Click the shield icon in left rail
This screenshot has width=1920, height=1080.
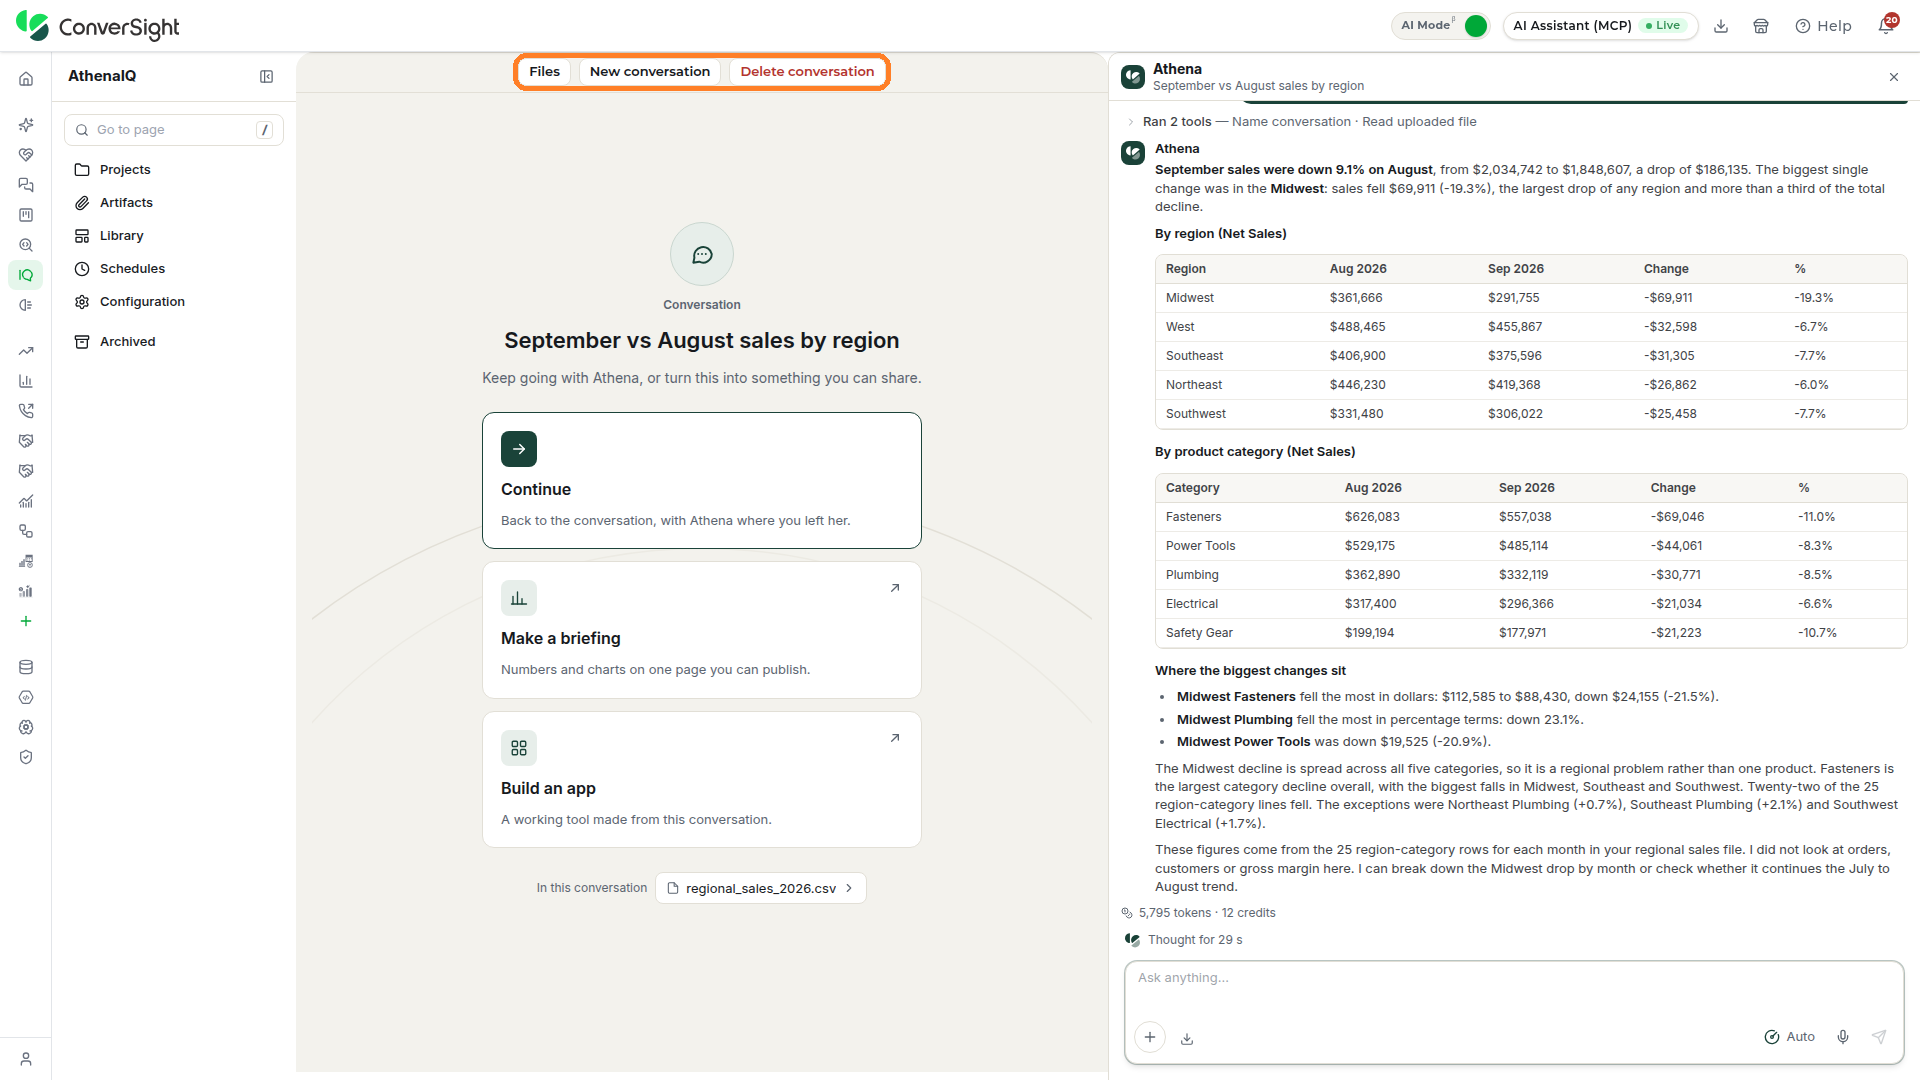point(26,757)
